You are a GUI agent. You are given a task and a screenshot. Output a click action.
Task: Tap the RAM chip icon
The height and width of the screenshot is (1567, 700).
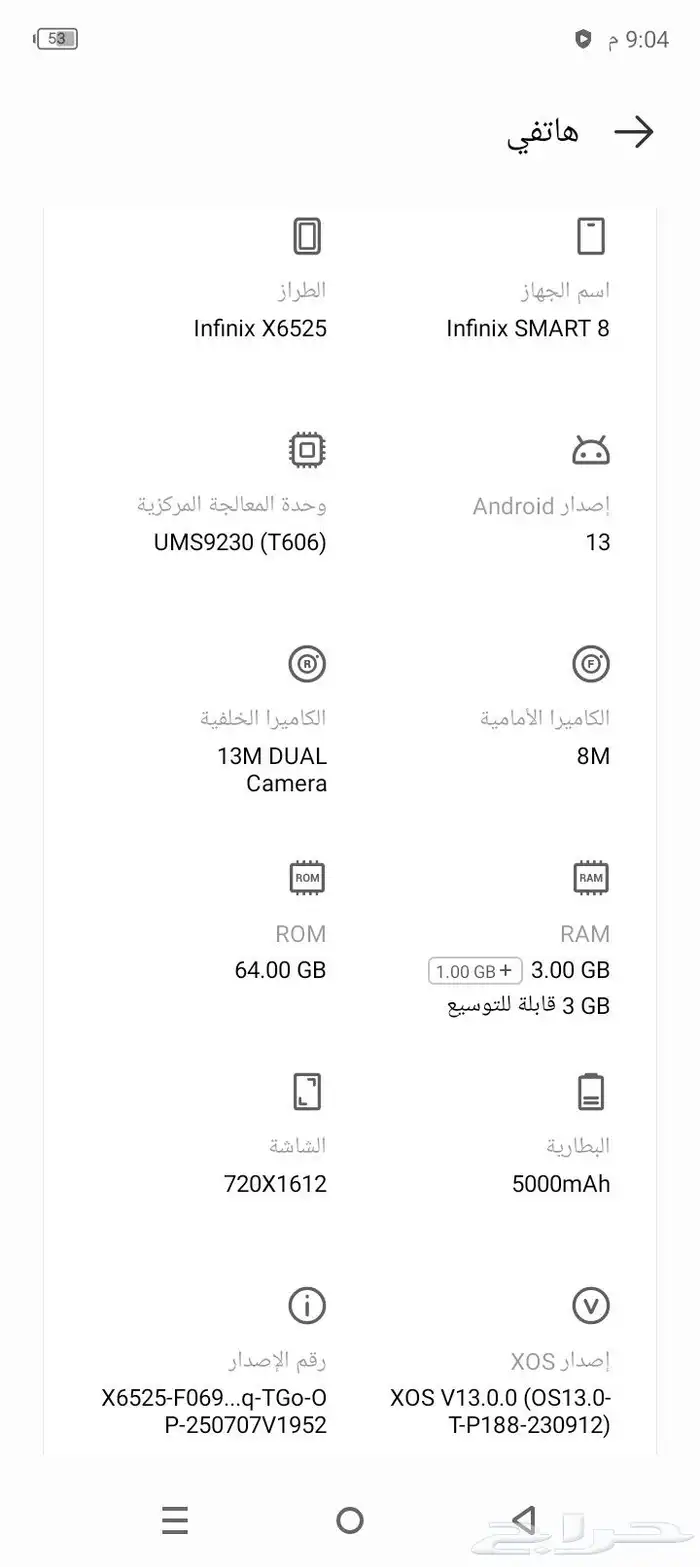coord(591,878)
